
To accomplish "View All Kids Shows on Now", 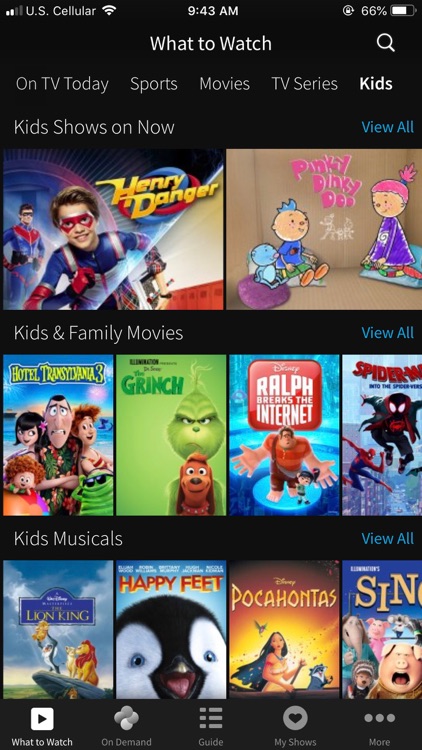I will click(x=388, y=127).
